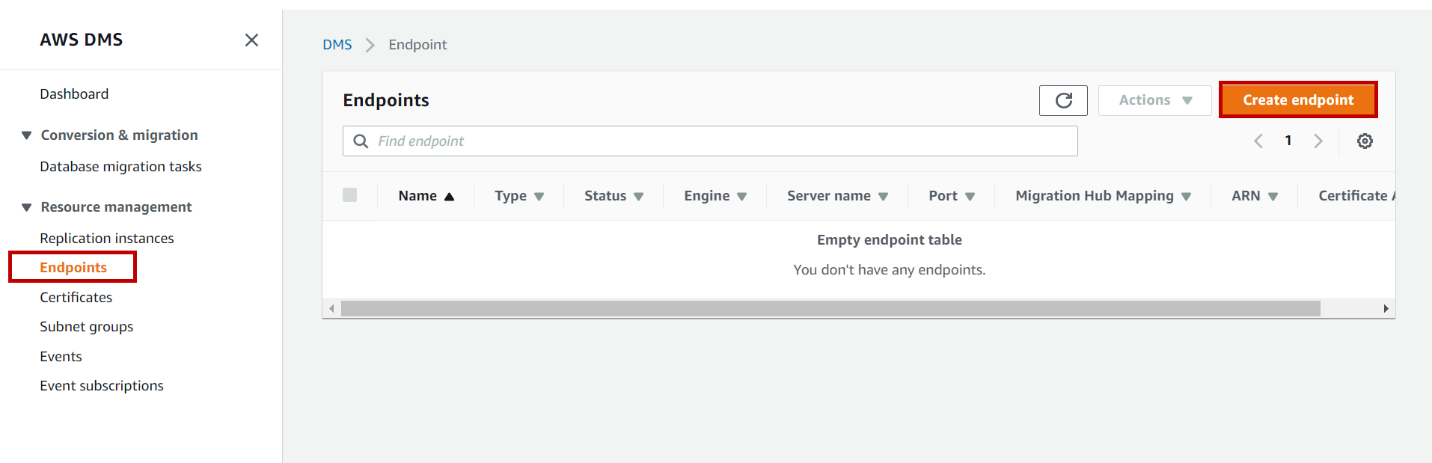Click the refresh endpoints icon button
Image resolution: width=1432 pixels, height=463 pixels.
coord(1063,100)
